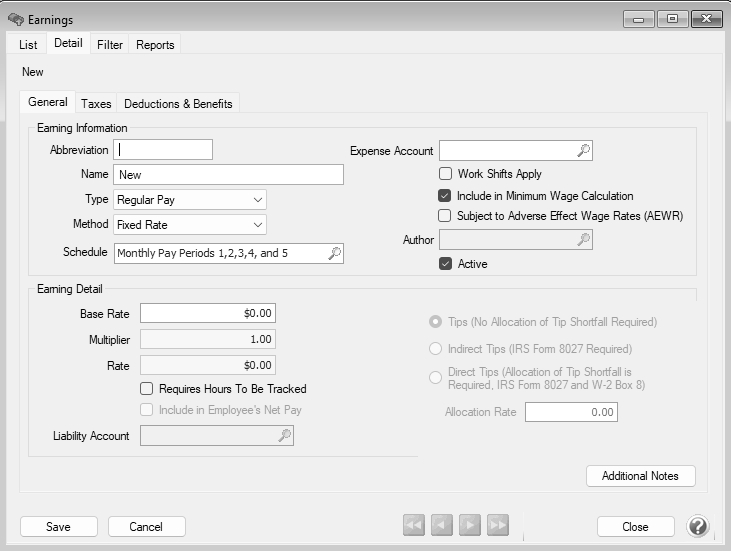Go to previous record navigation arrow
Viewport: 731px width, 551px height.
pos(441,526)
